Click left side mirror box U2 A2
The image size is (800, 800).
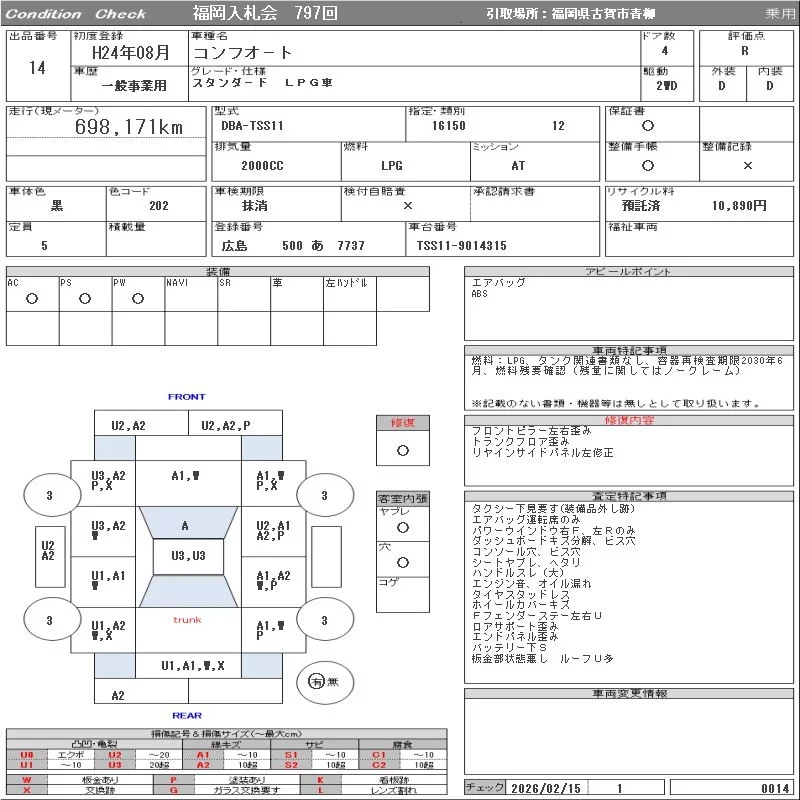coord(47,551)
